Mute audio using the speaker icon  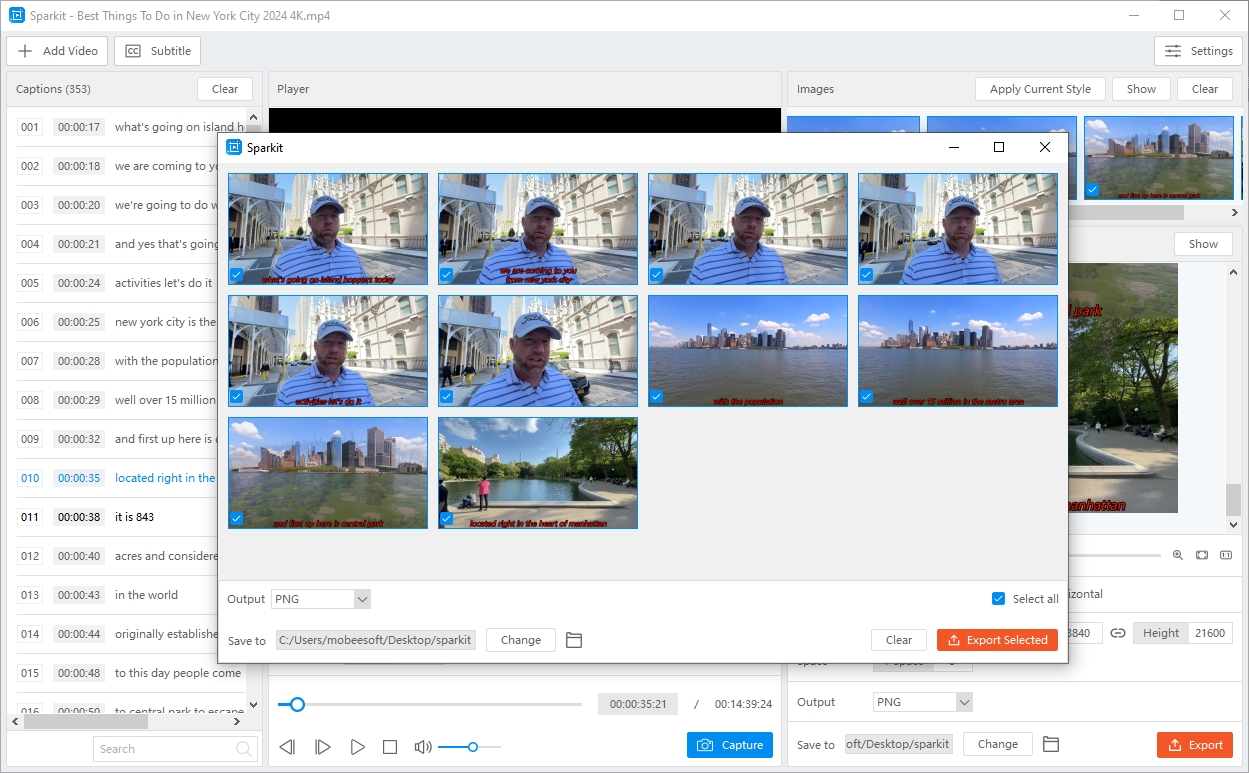point(422,746)
